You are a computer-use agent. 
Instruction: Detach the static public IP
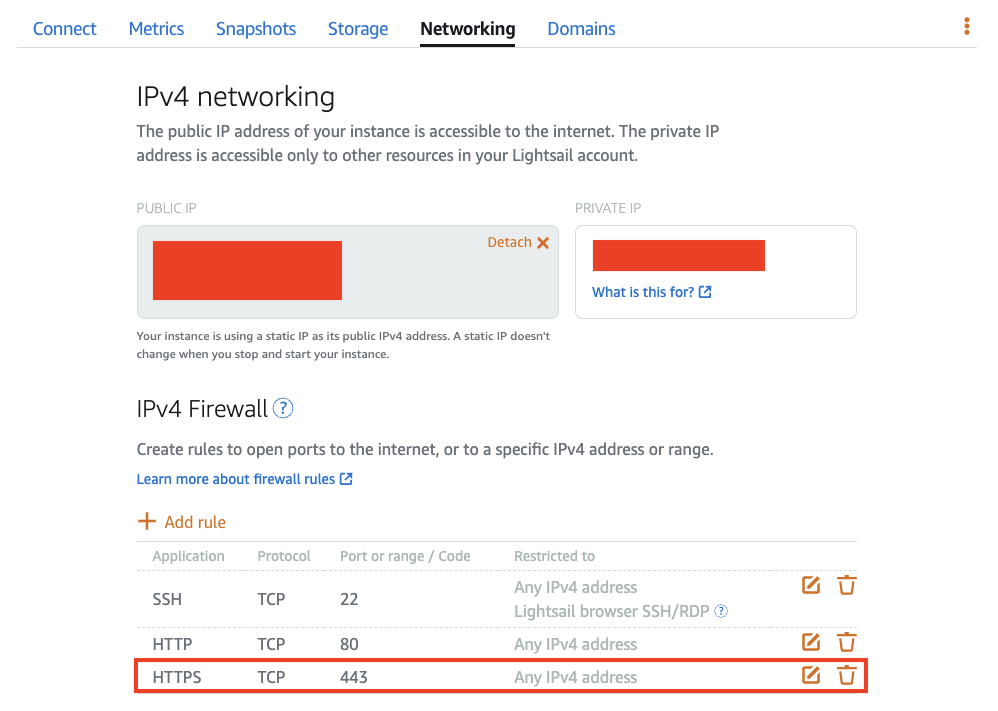click(518, 242)
